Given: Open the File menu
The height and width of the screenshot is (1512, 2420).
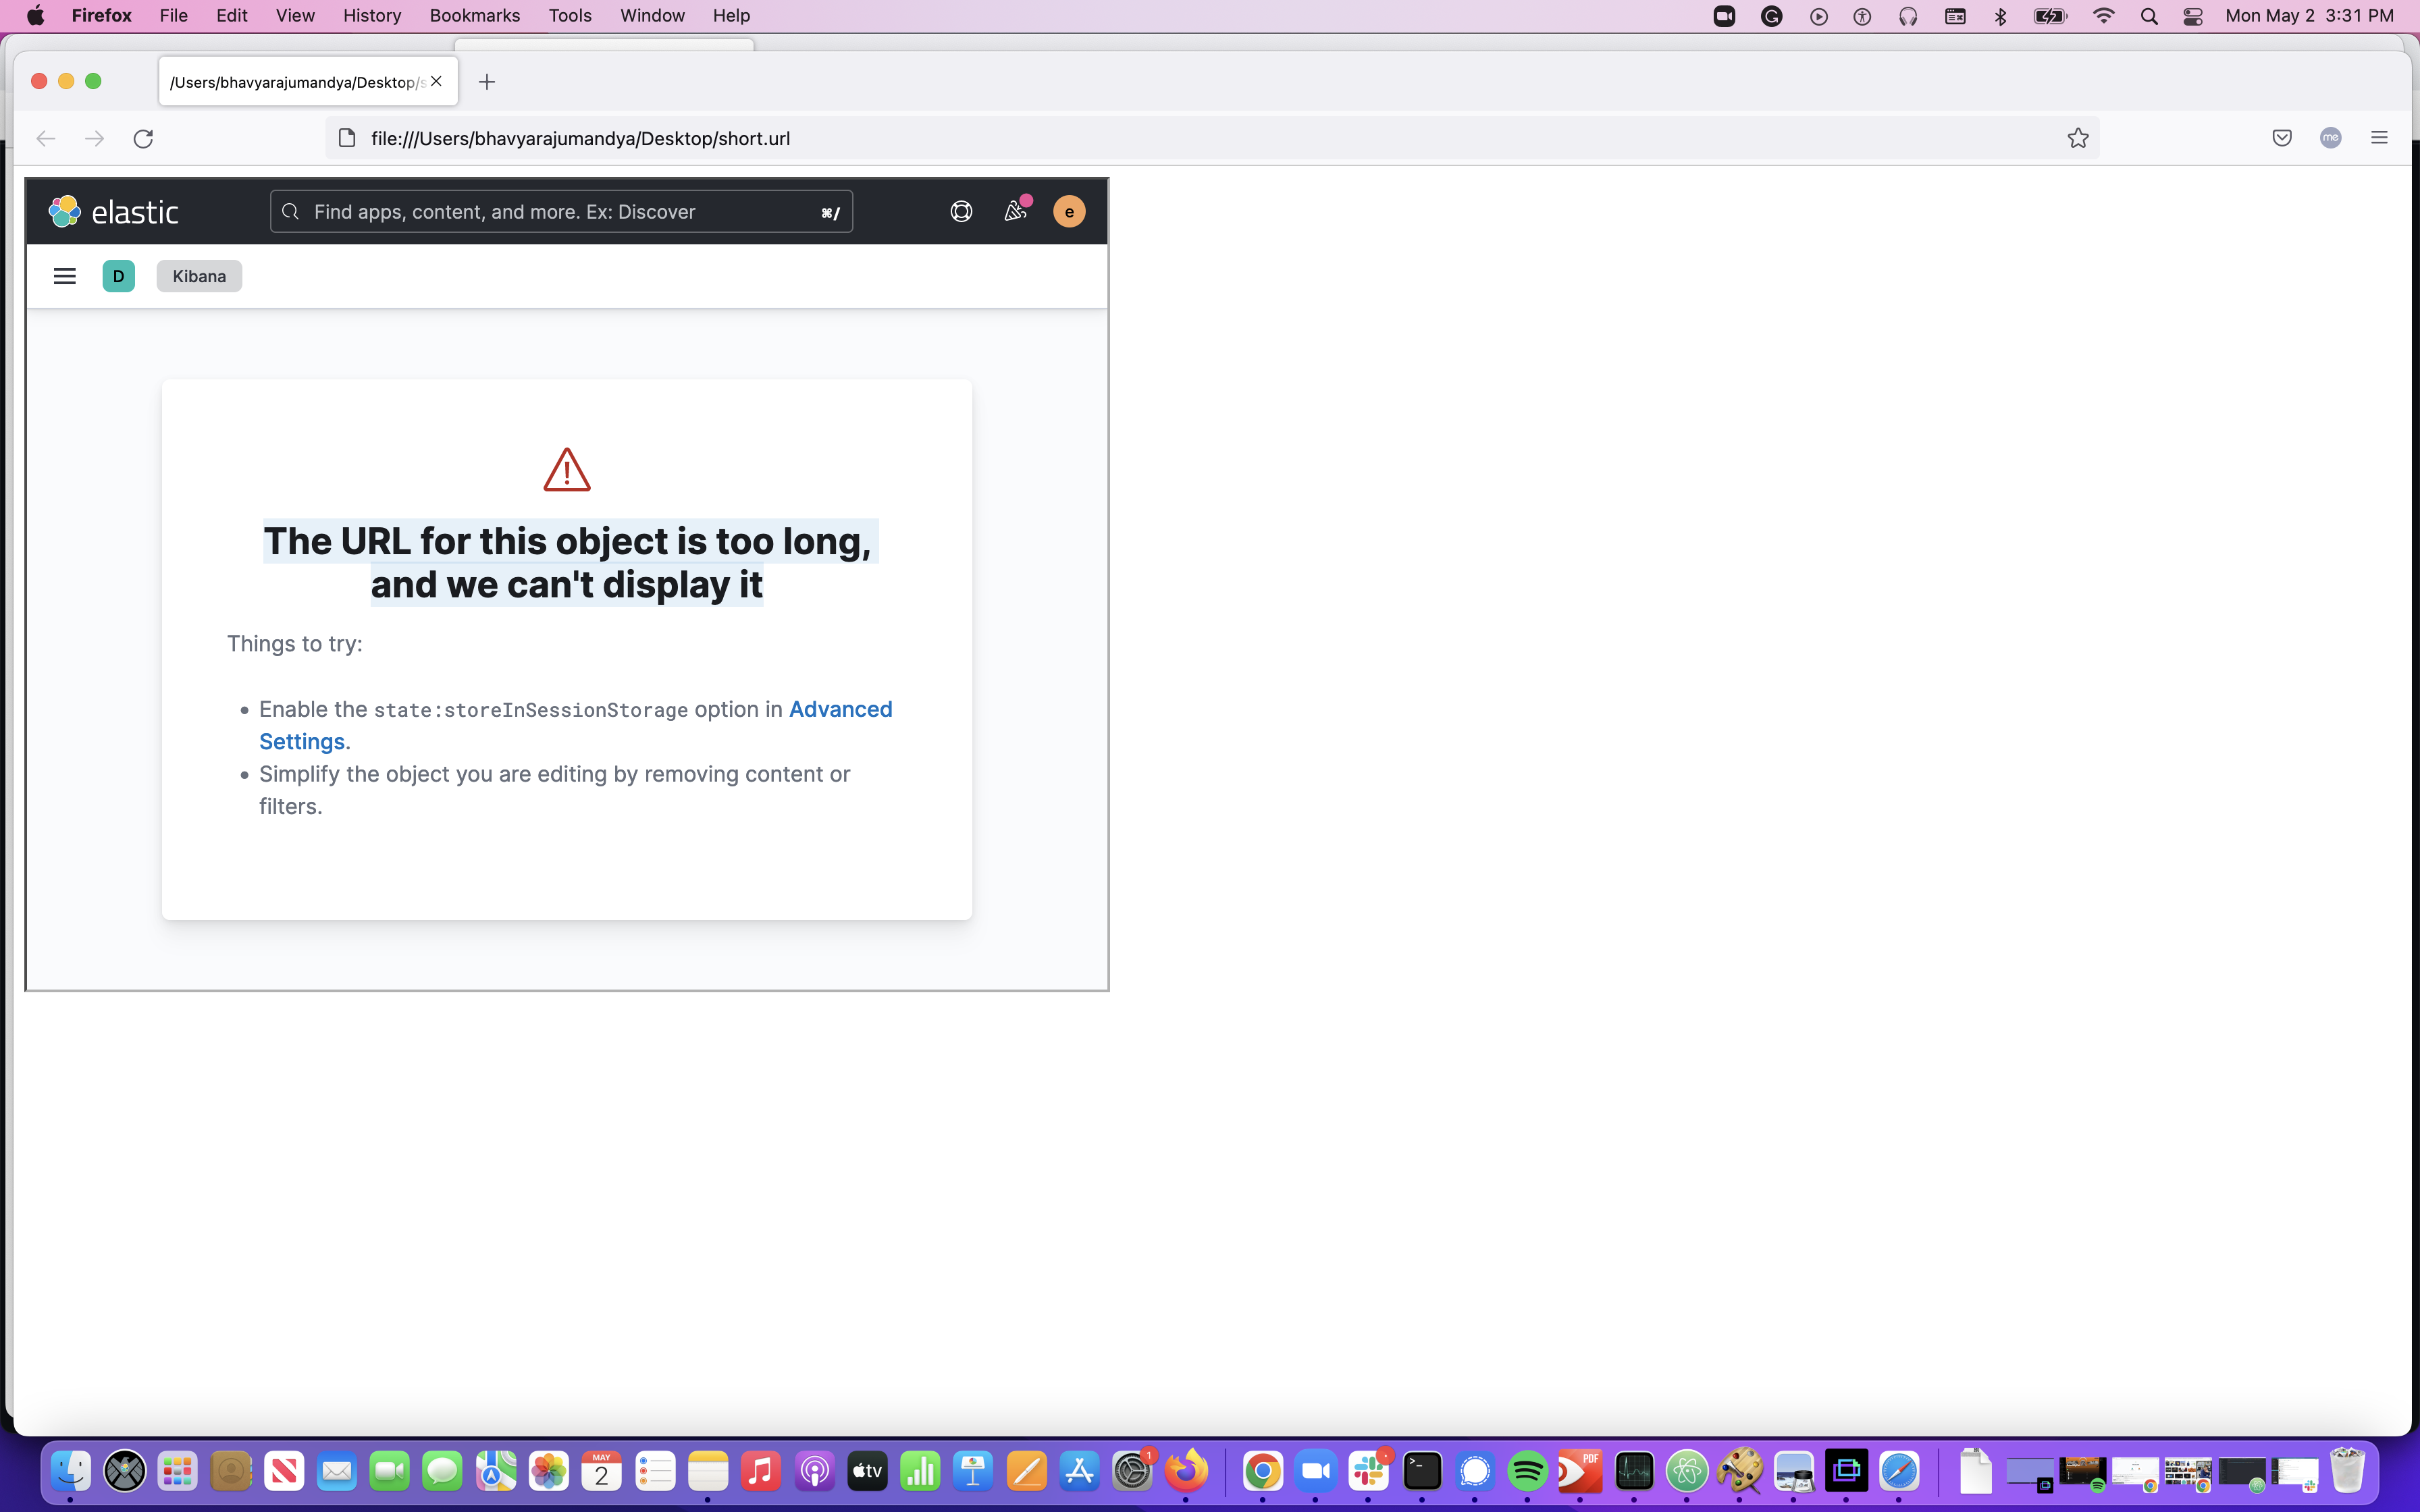Looking at the screenshot, I should [174, 16].
